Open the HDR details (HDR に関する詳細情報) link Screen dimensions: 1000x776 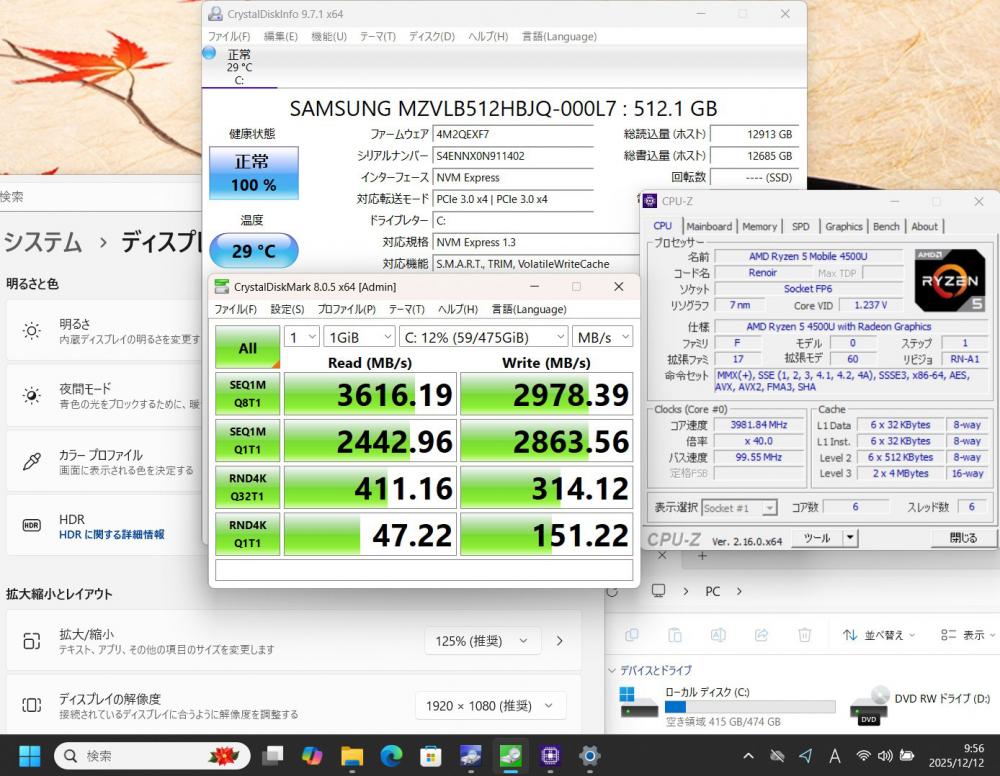tap(112, 534)
